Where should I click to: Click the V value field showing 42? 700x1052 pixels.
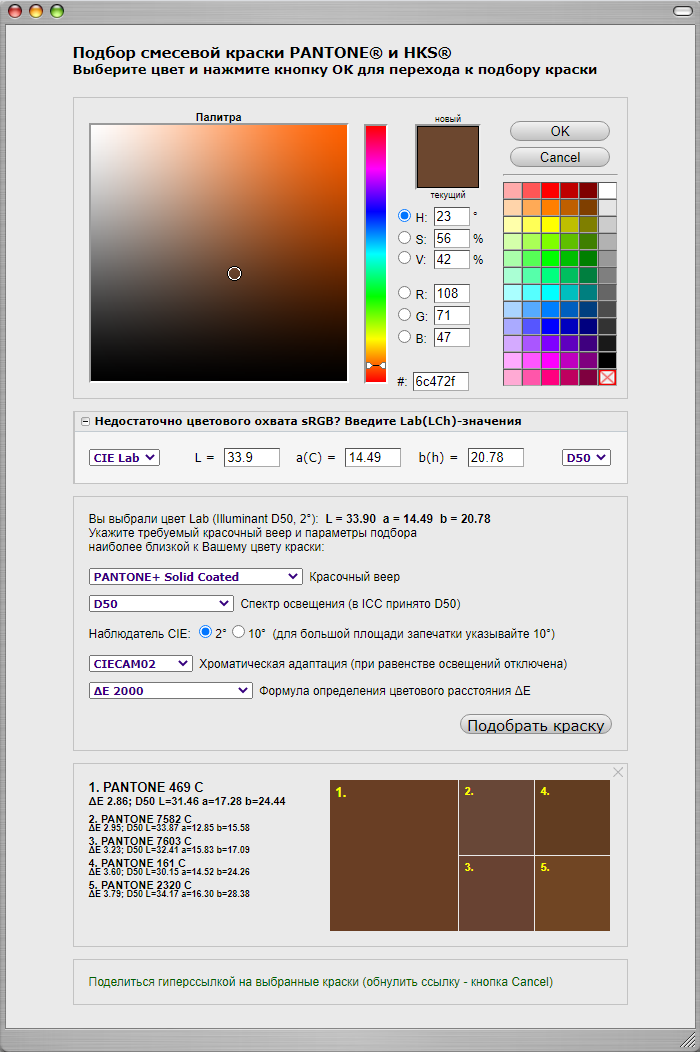[452, 259]
